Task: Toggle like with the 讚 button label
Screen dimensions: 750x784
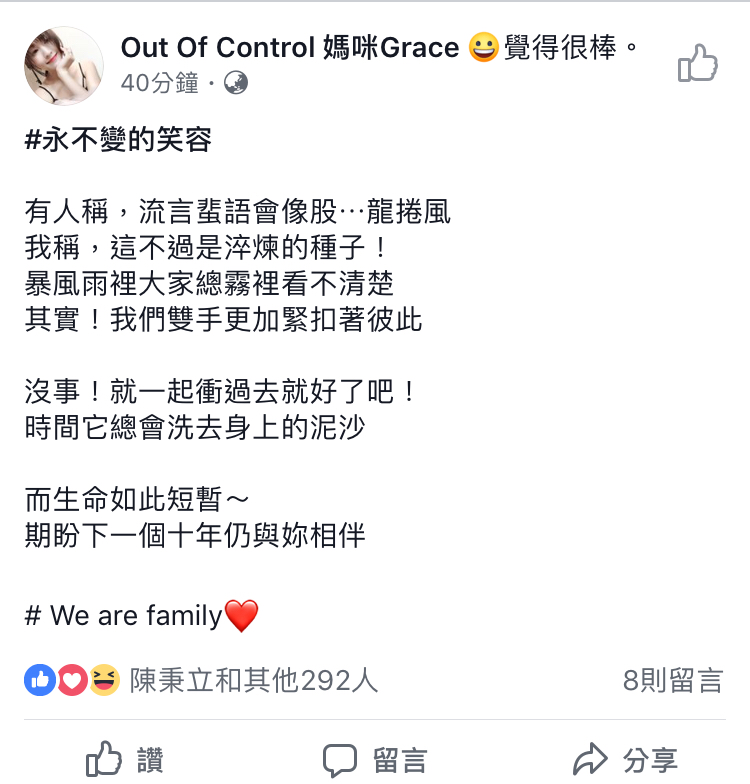Action: (150, 760)
